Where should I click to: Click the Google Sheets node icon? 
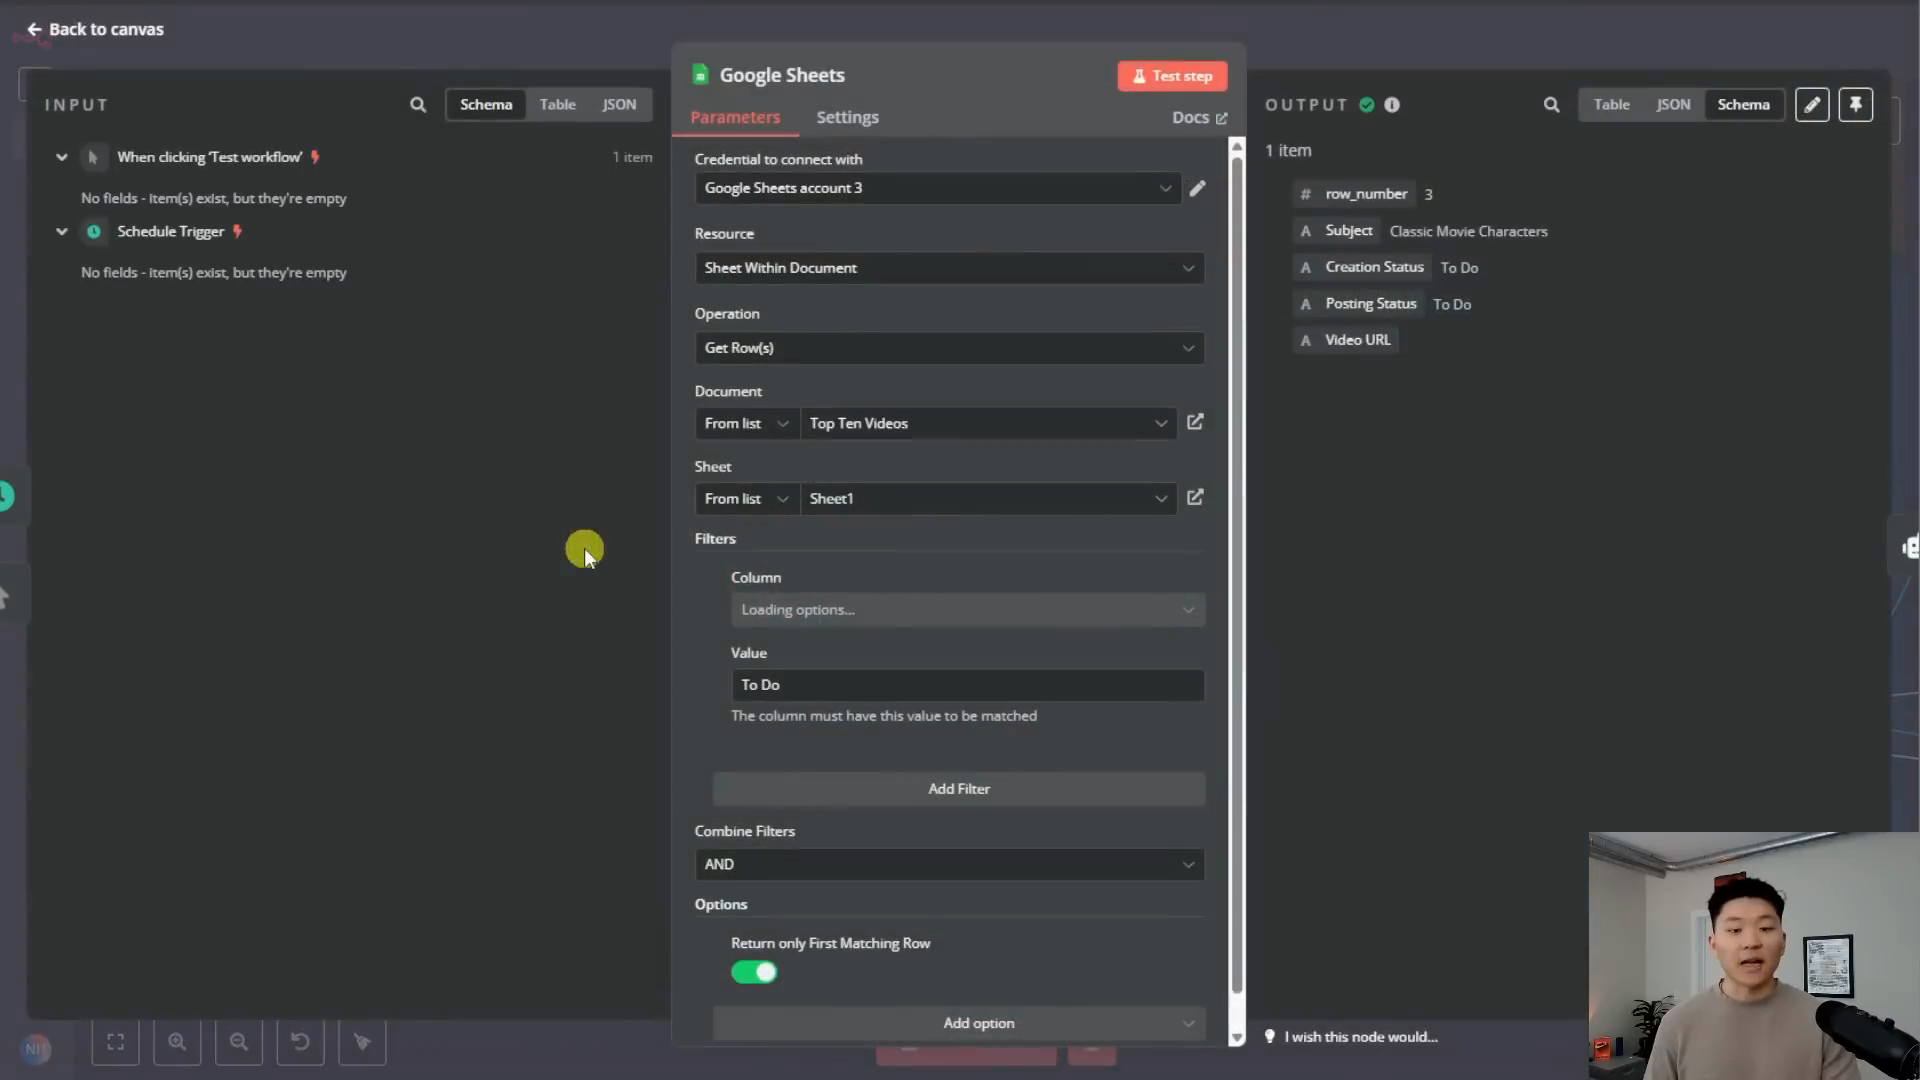click(x=700, y=75)
